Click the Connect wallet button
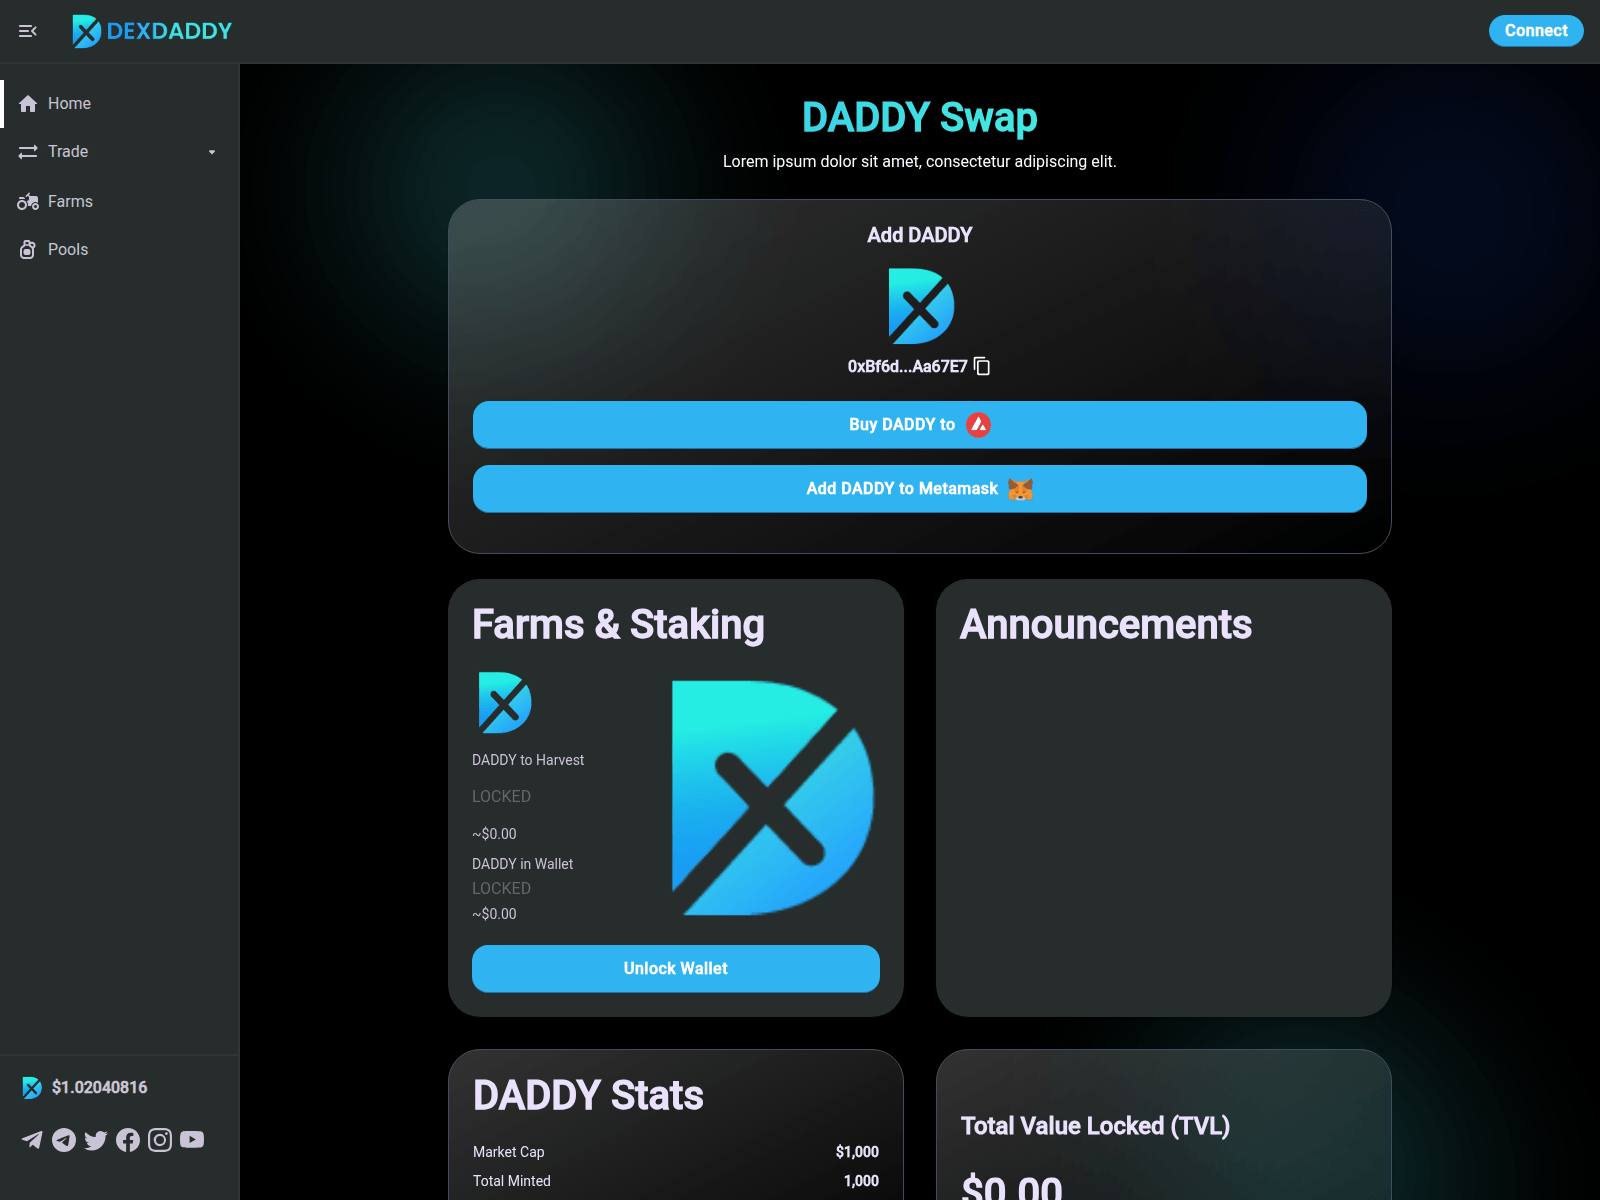 (x=1535, y=31)
